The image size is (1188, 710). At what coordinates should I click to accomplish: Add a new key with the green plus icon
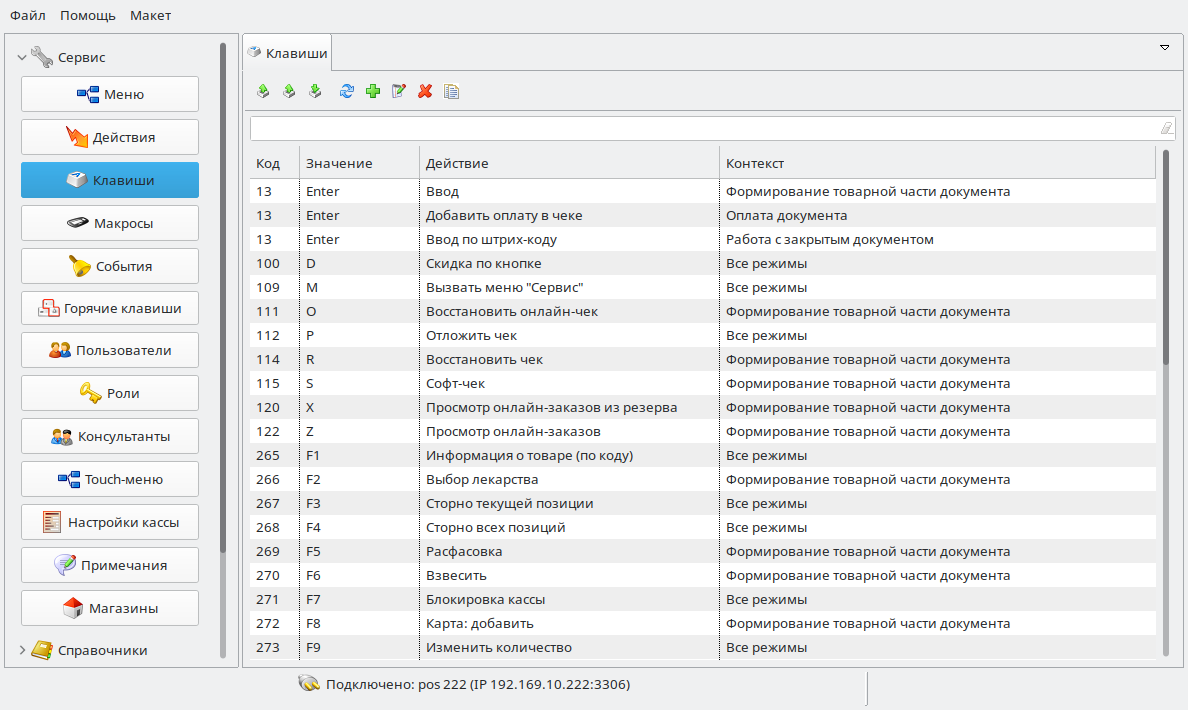[x=373, y=92]
